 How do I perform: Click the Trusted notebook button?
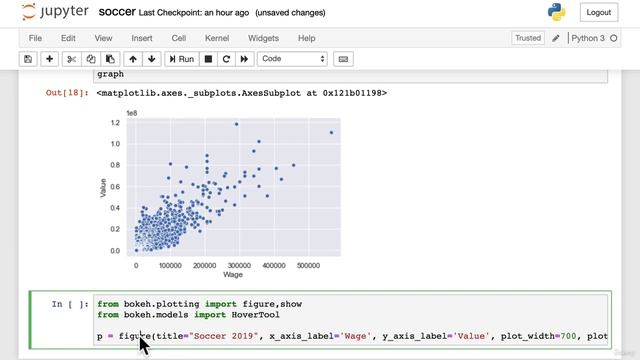coord(528,38)
